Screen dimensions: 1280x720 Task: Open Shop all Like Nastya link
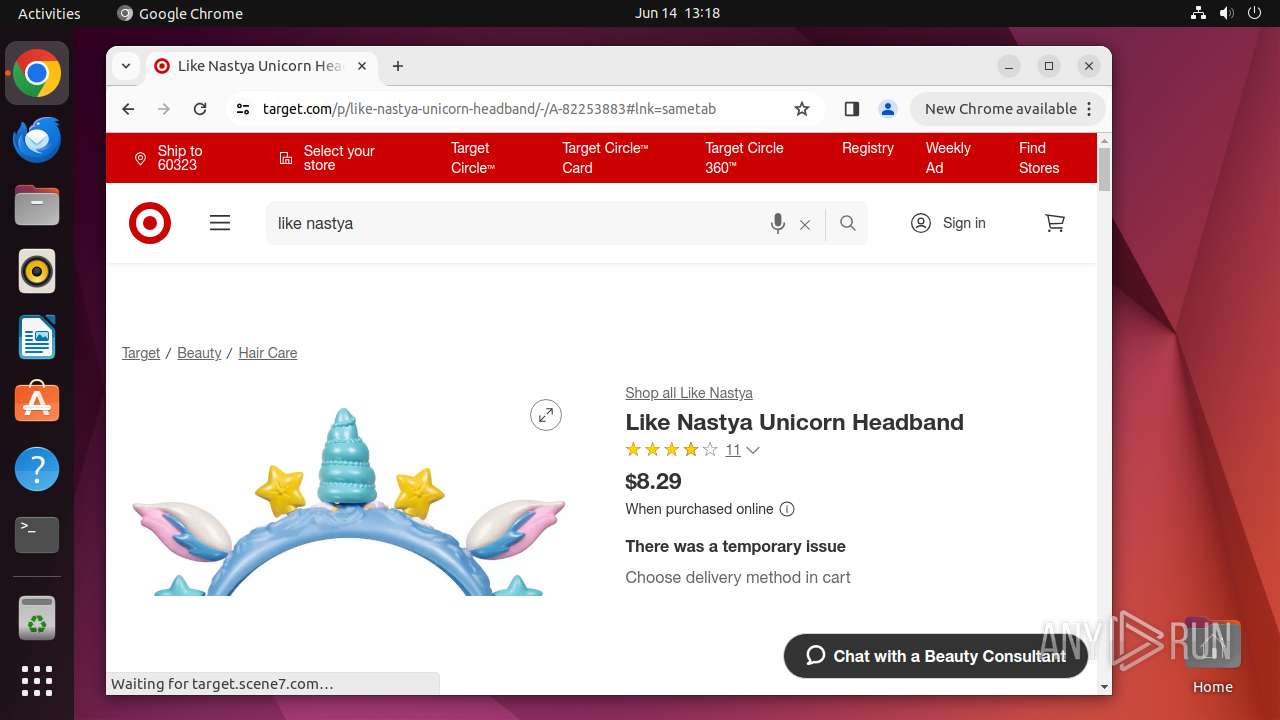tap(689, 393)
